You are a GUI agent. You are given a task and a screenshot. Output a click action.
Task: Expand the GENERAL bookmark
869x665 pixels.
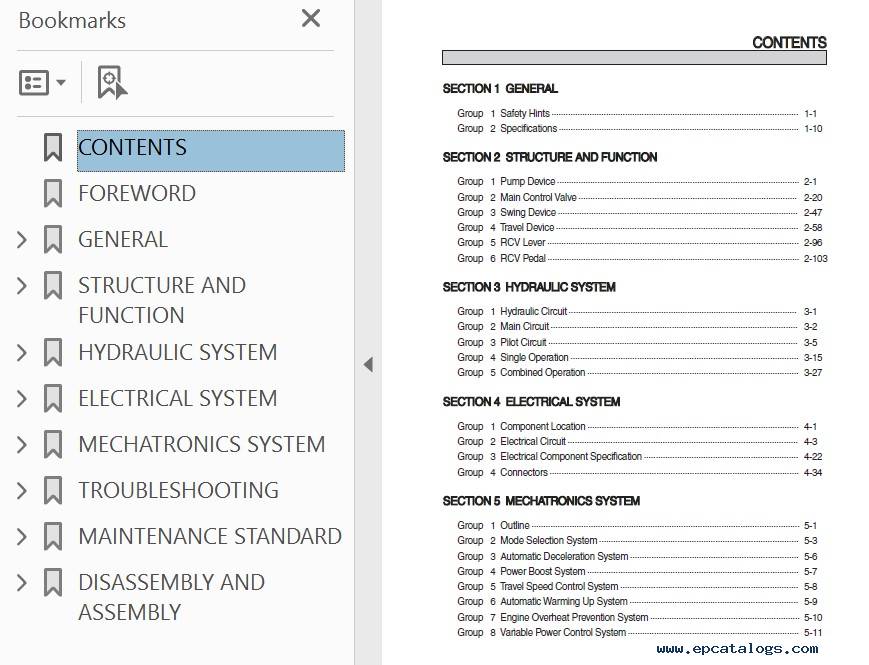(22, 240)
